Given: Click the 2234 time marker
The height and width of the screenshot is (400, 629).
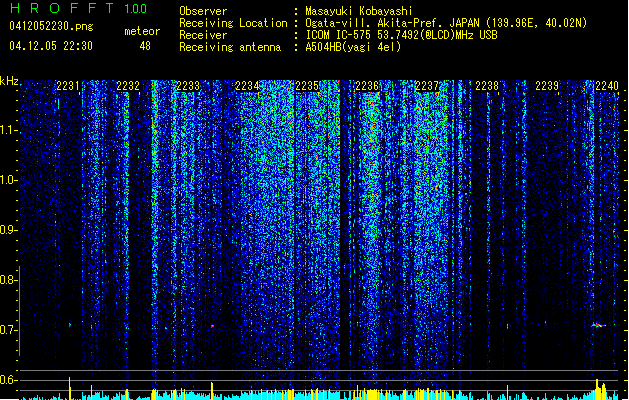Looking at the screenshot, I should pyautogui.click(x=248, y=86).
